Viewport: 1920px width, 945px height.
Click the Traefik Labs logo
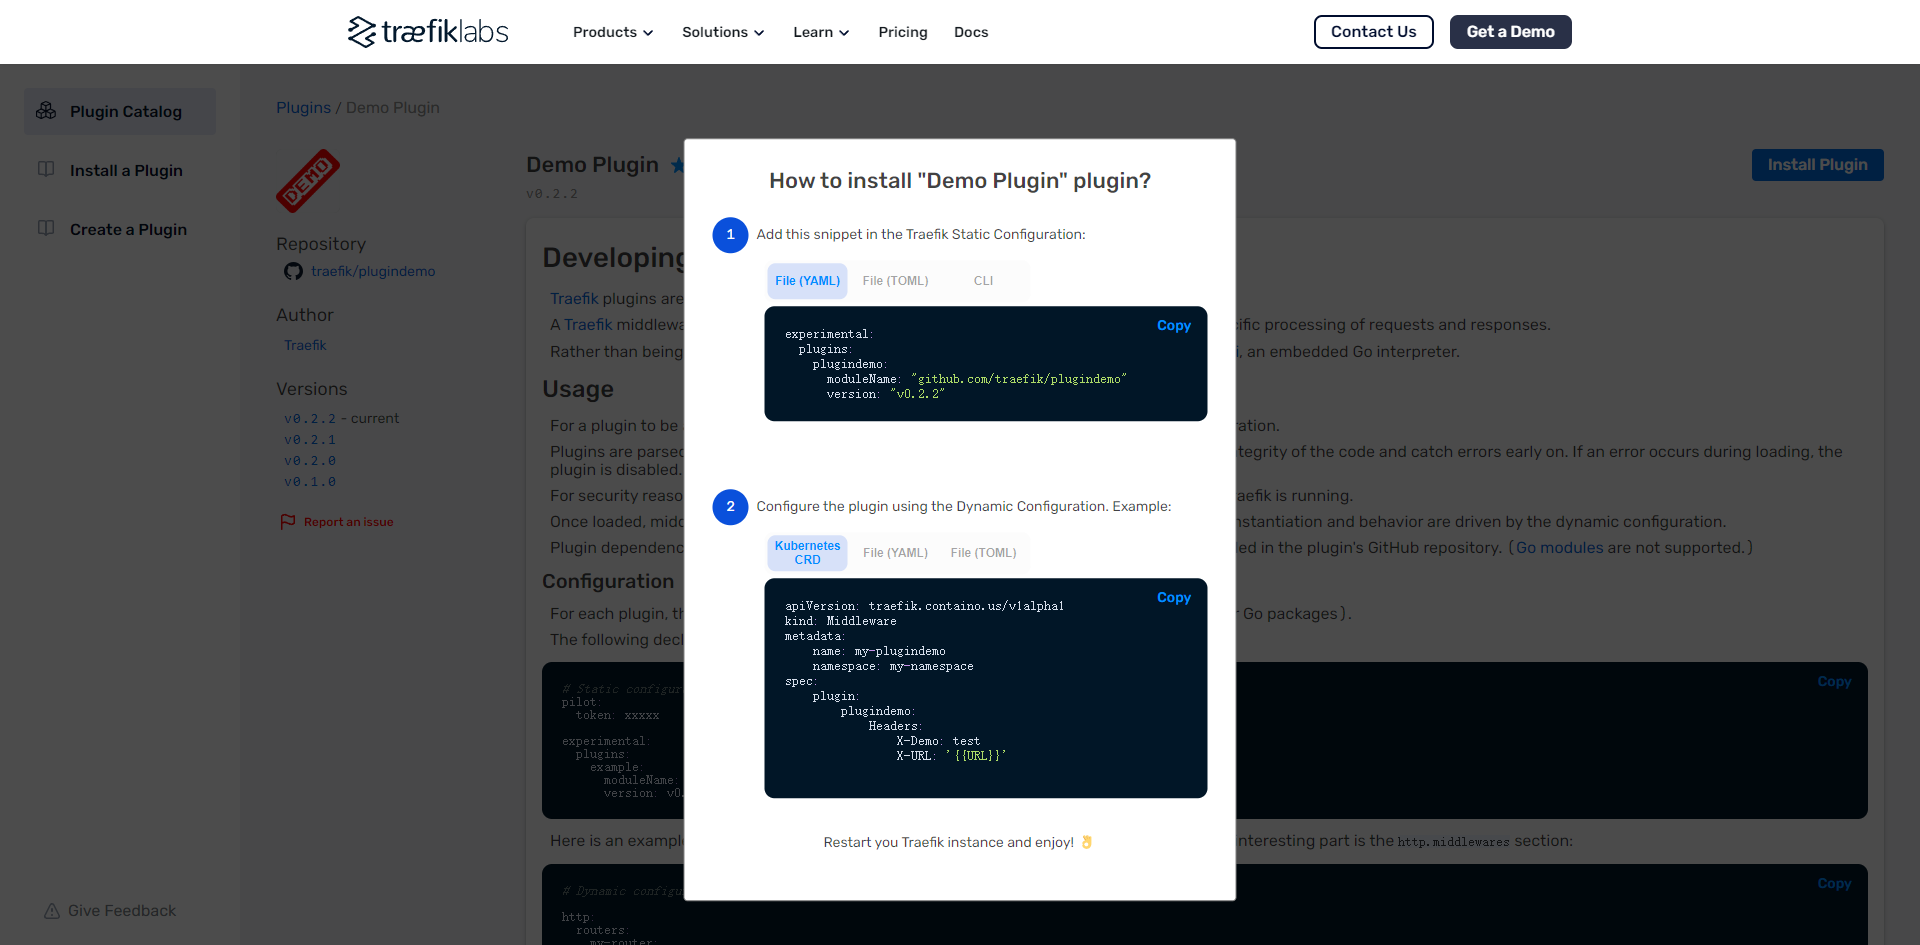click(x=428, y=32)
